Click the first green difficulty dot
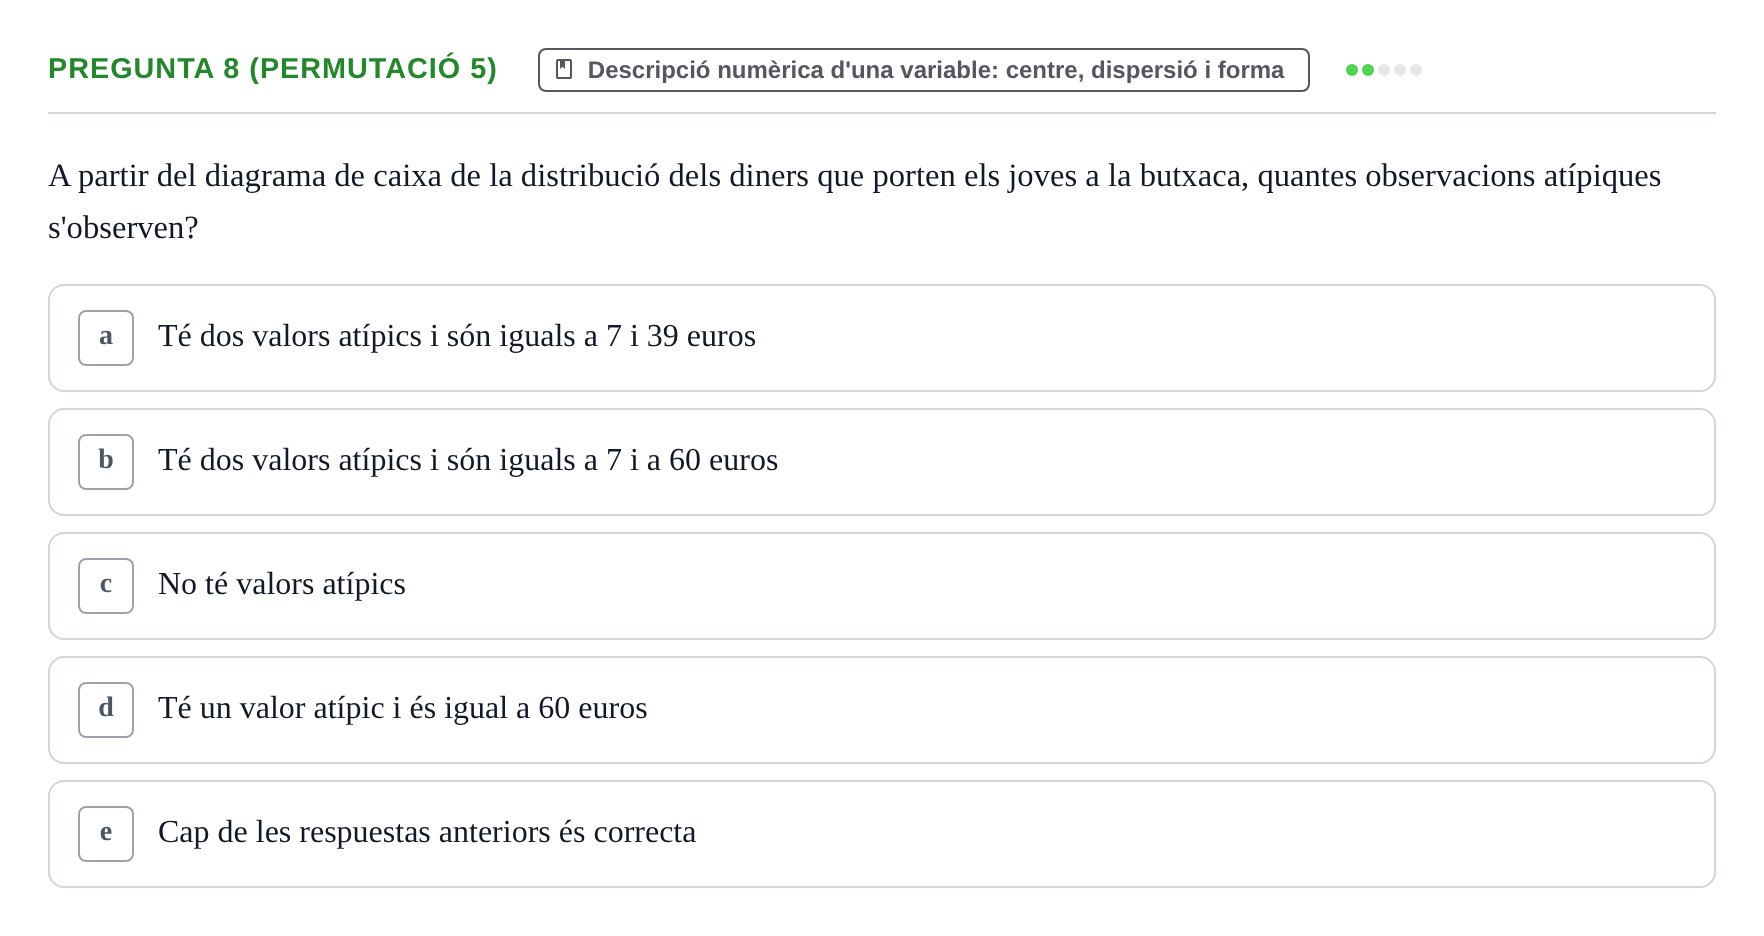 click(1352, 70)
